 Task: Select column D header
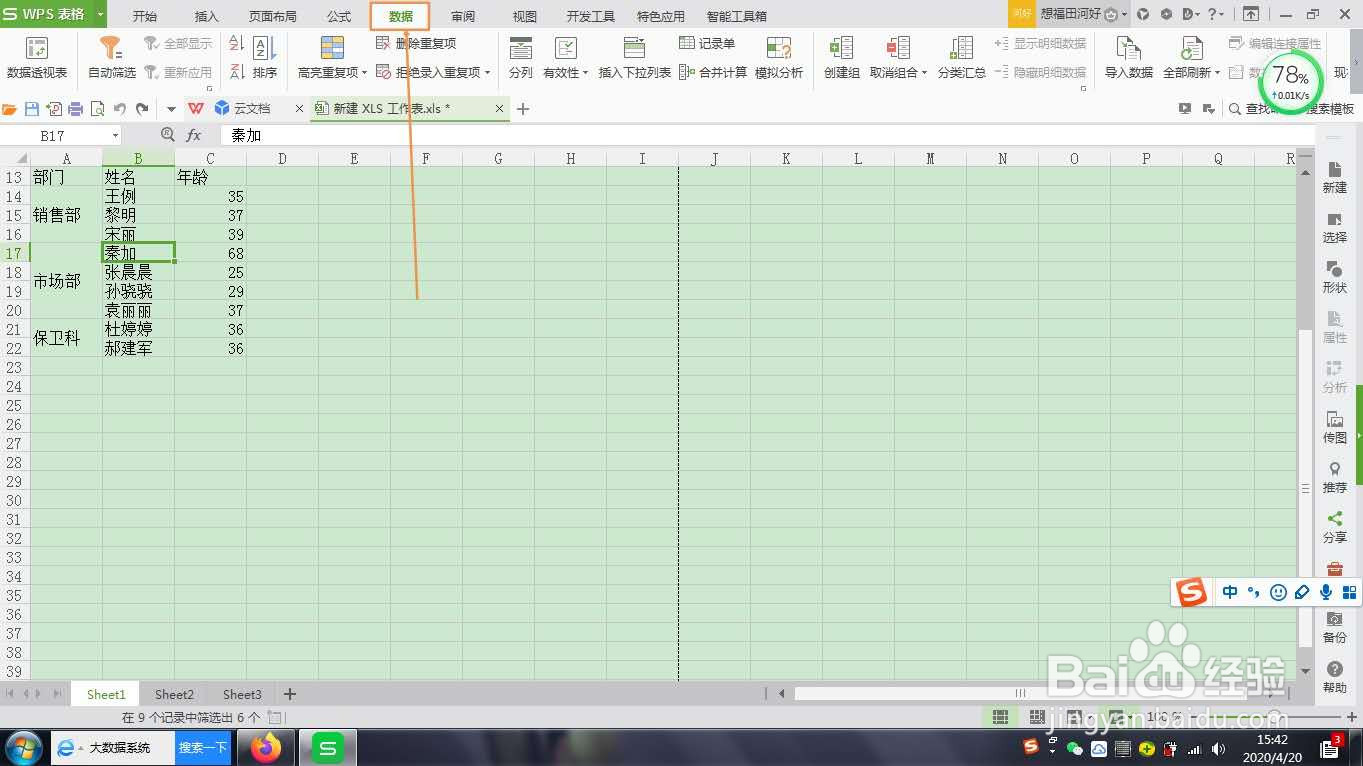(x=282, y=158)
